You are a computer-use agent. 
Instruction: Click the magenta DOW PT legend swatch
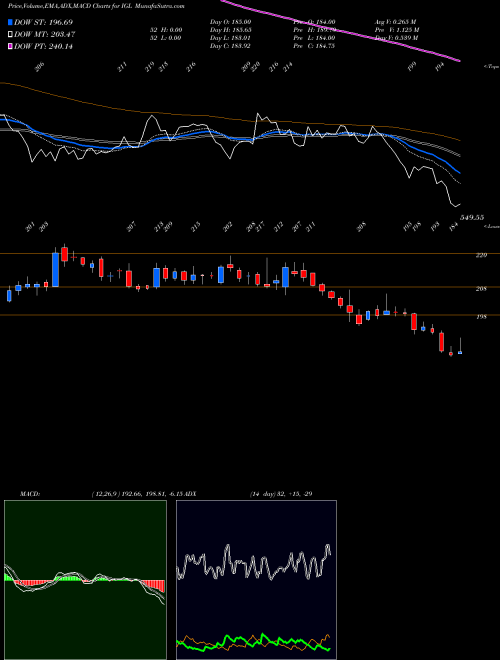[10, 46]
